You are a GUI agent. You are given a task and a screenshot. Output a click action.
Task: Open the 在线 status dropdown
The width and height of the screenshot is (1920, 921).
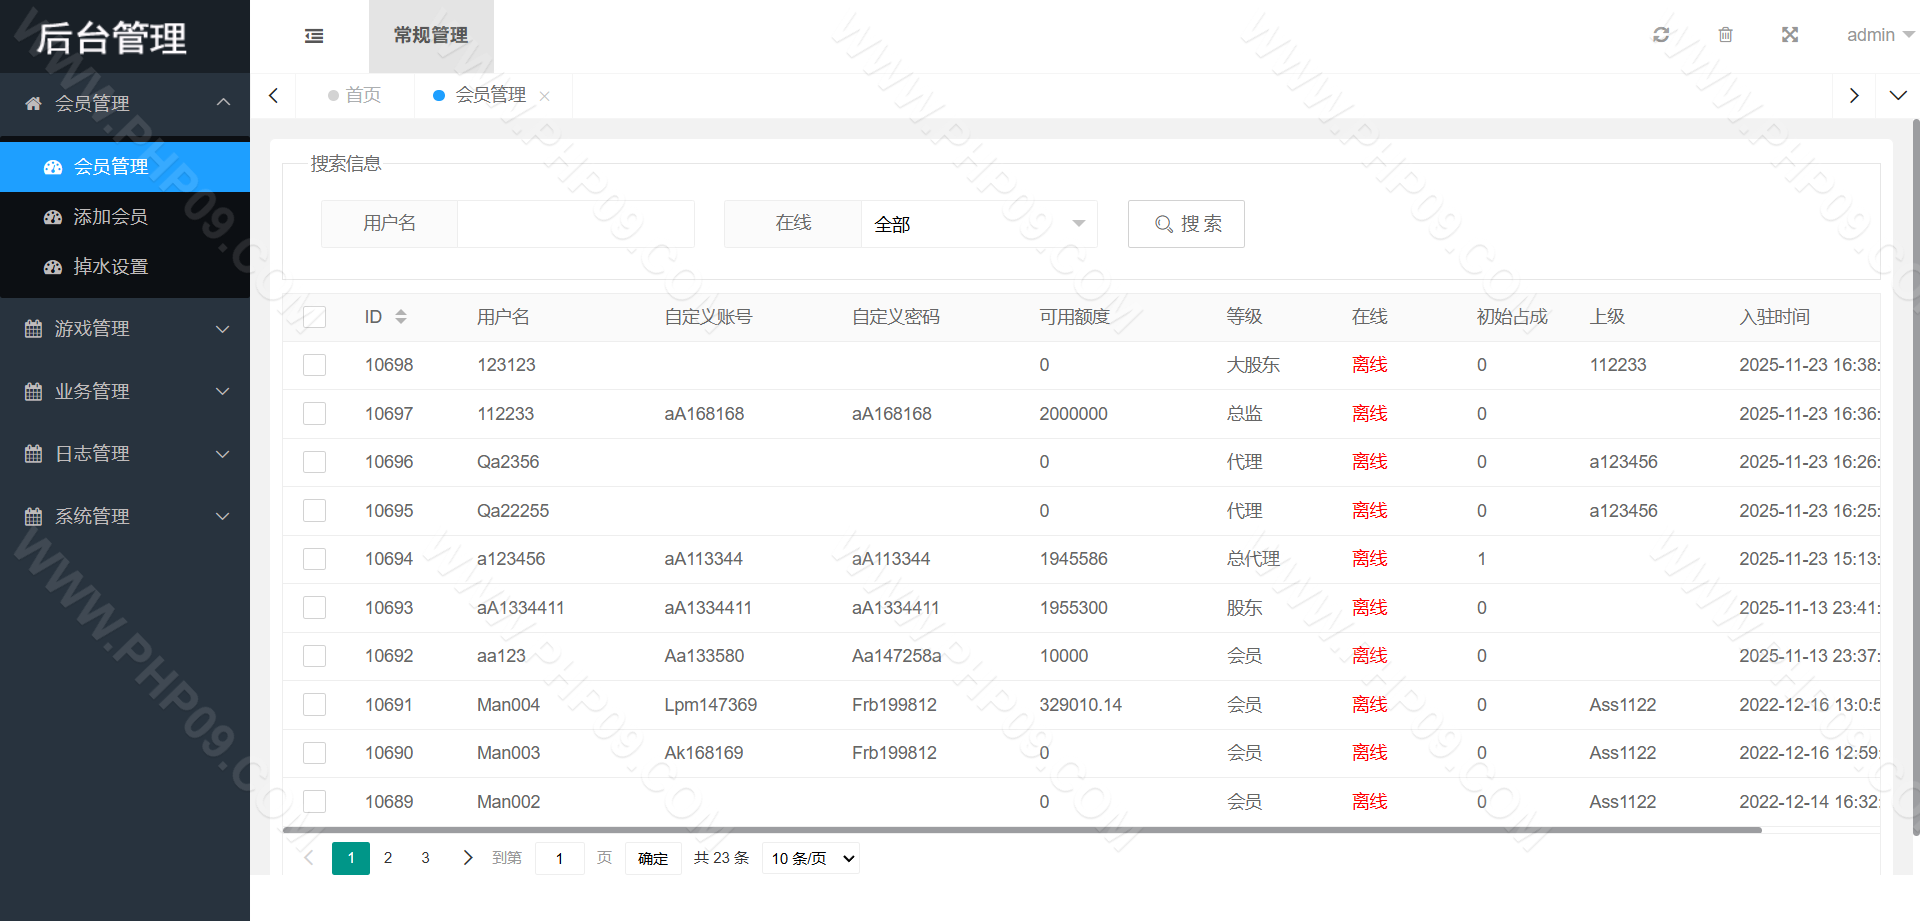(x=978, y=224)
